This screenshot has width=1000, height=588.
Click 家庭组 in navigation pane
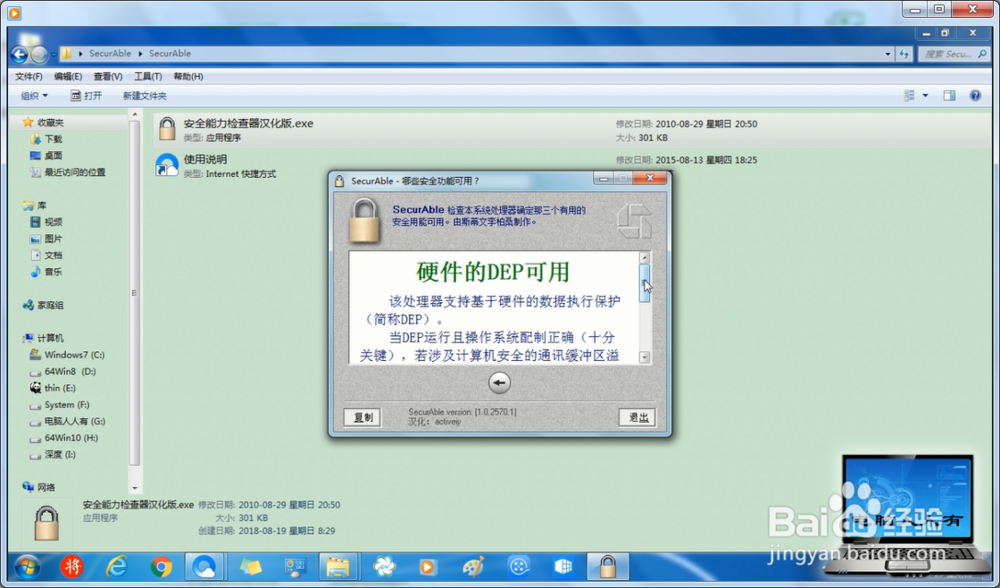point(50,305)
